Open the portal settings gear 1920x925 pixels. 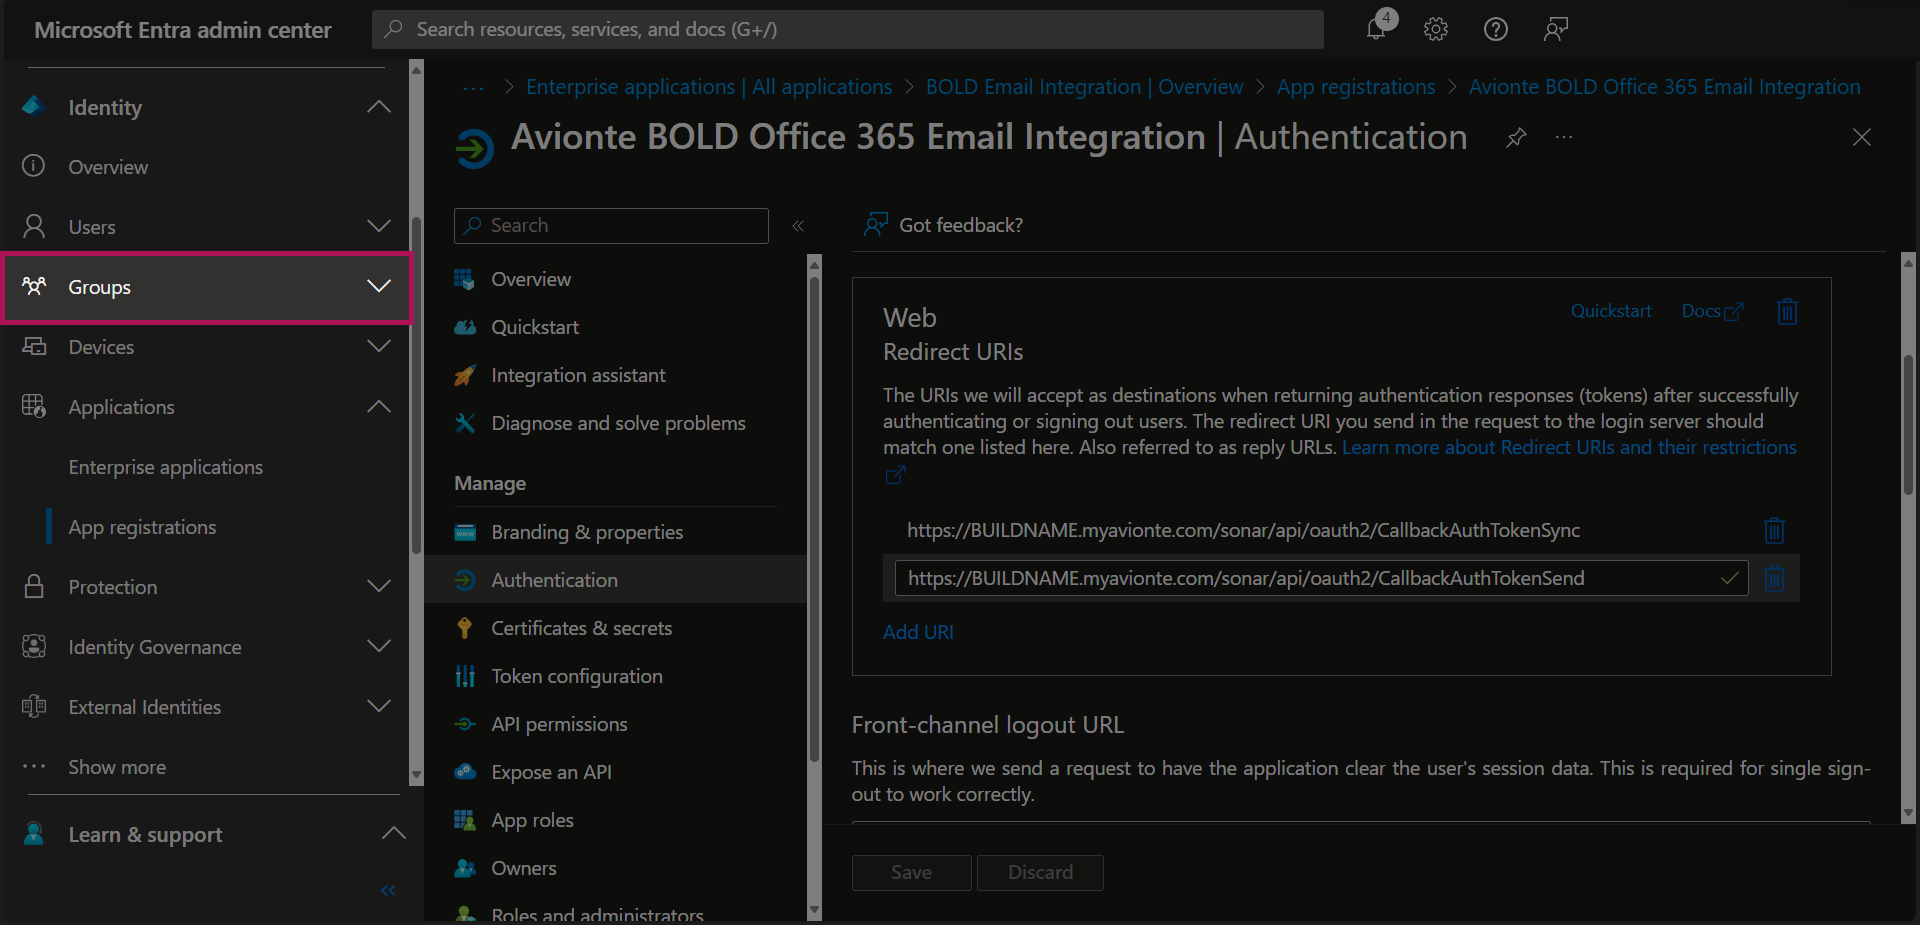click(x=1436, y=29)
